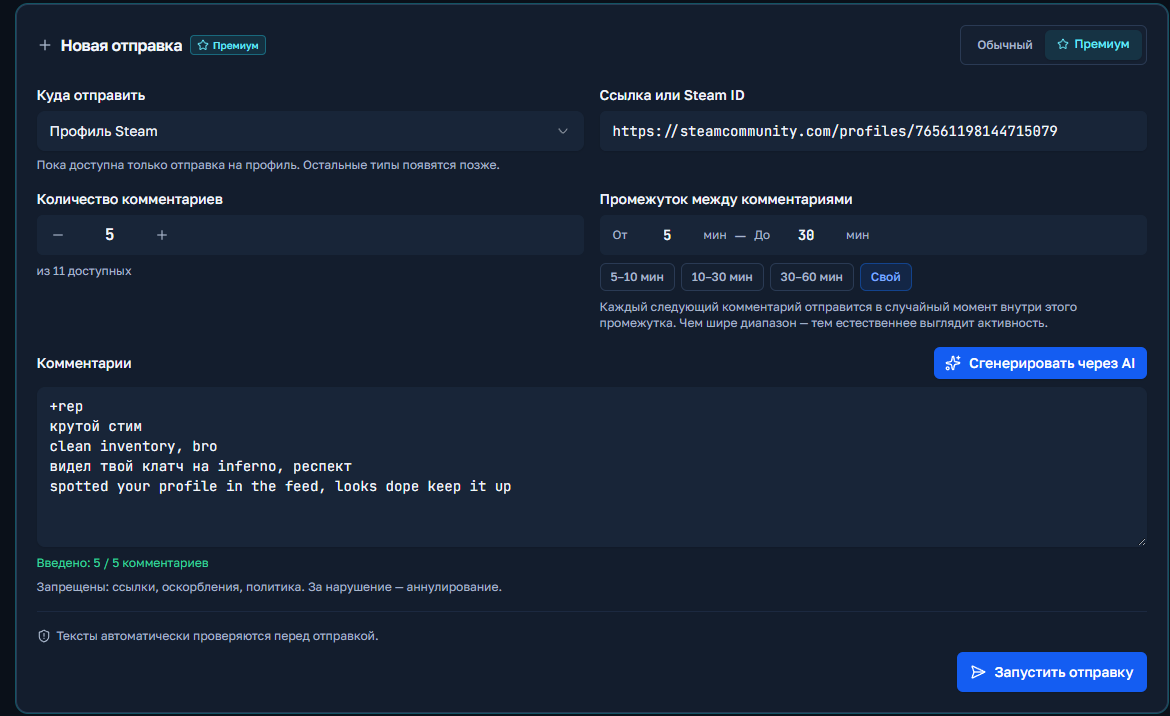Switch to Обычный mode

coord(1004,45)
